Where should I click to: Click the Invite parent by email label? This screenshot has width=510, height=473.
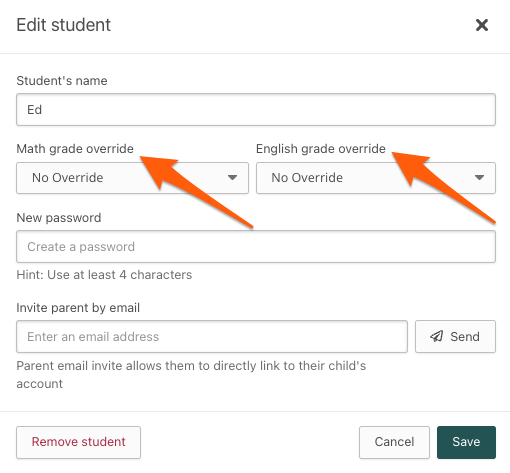tap(78, 308)
